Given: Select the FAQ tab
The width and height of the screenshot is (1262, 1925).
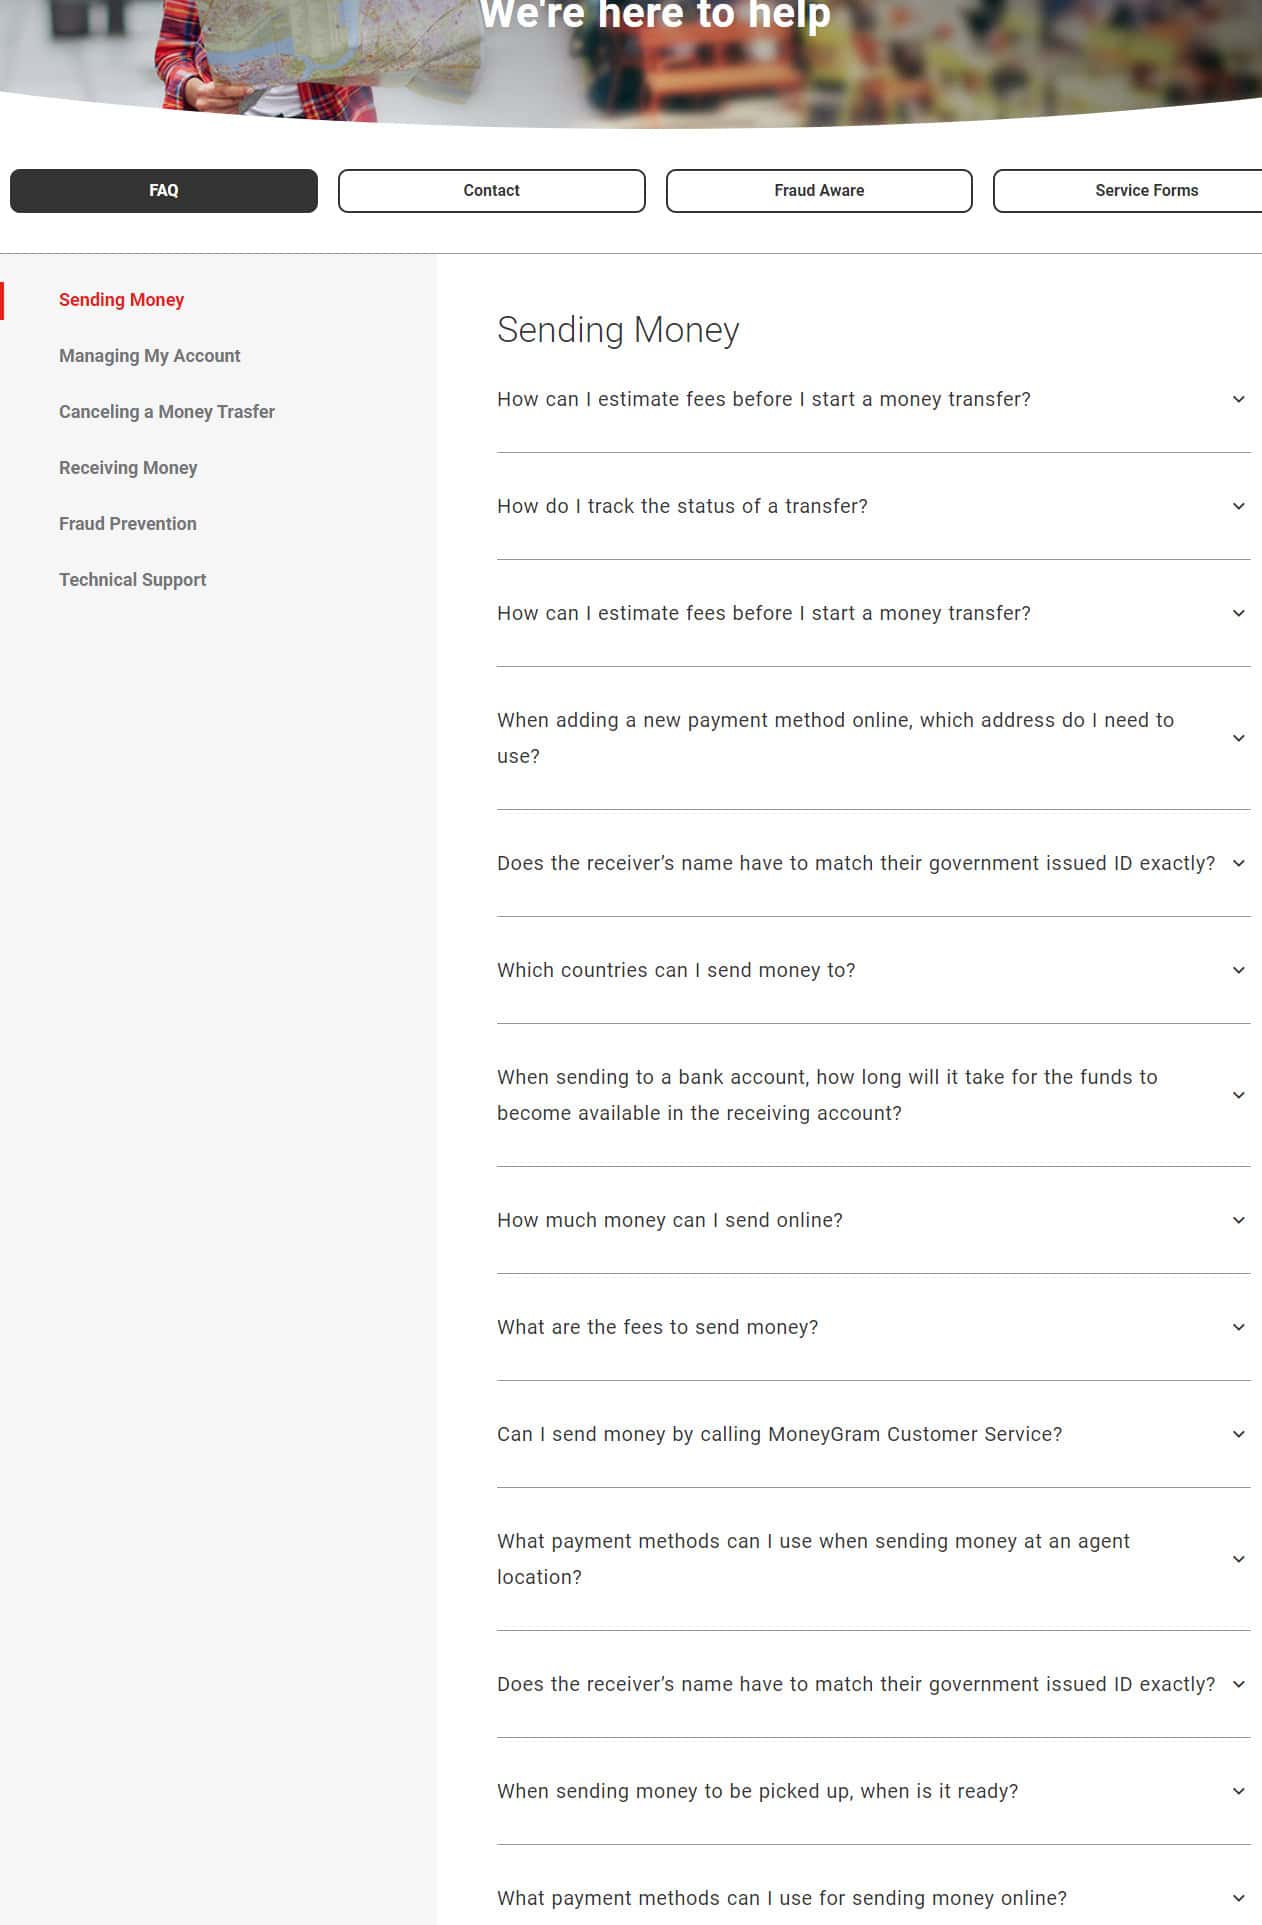Looking at the screenshot, I should point(164,191).
